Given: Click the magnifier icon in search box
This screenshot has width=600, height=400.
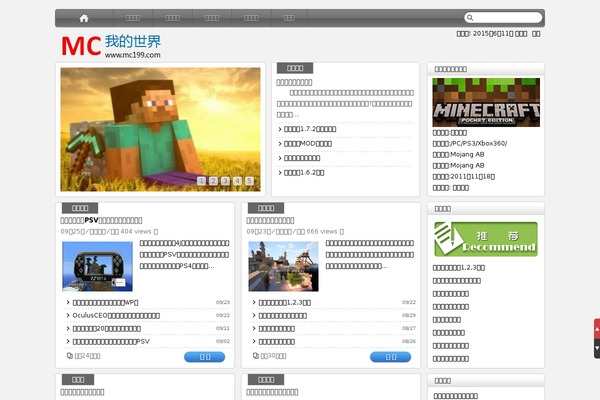Looking at the screenshot, I should (x=470, y=18).
